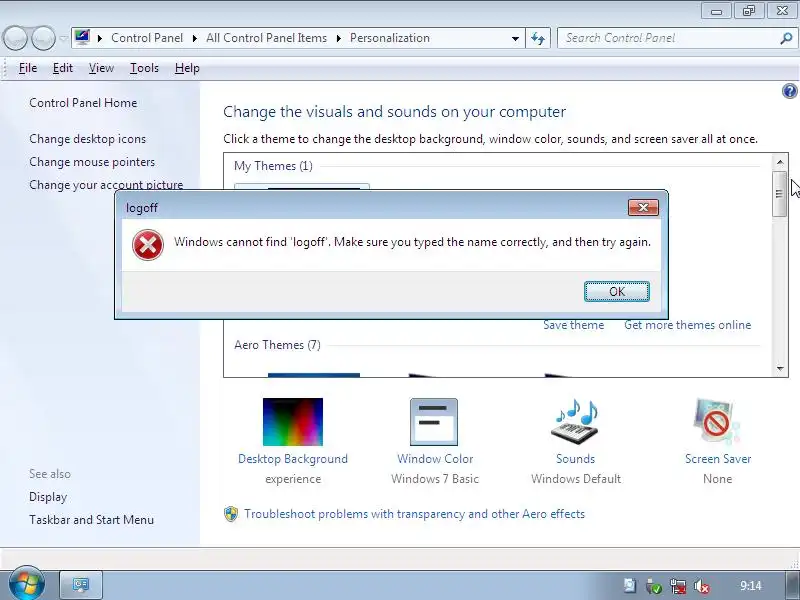The width and height of the screenshot is (800, 600).
Task: Click the blue help question mark icon
Action: pos(789,91)
